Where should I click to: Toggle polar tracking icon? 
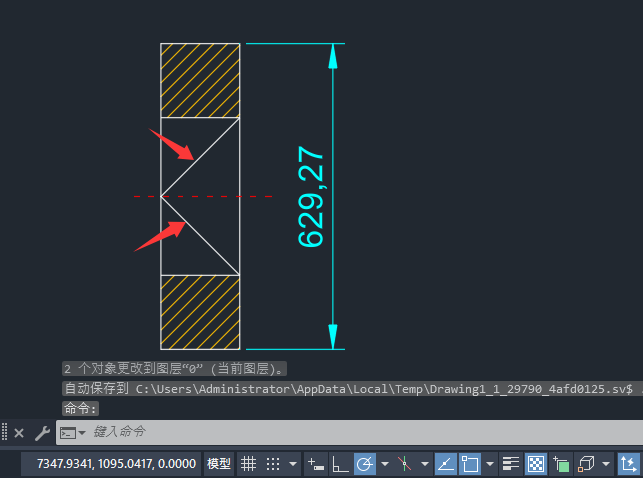(x=365, y=464)
